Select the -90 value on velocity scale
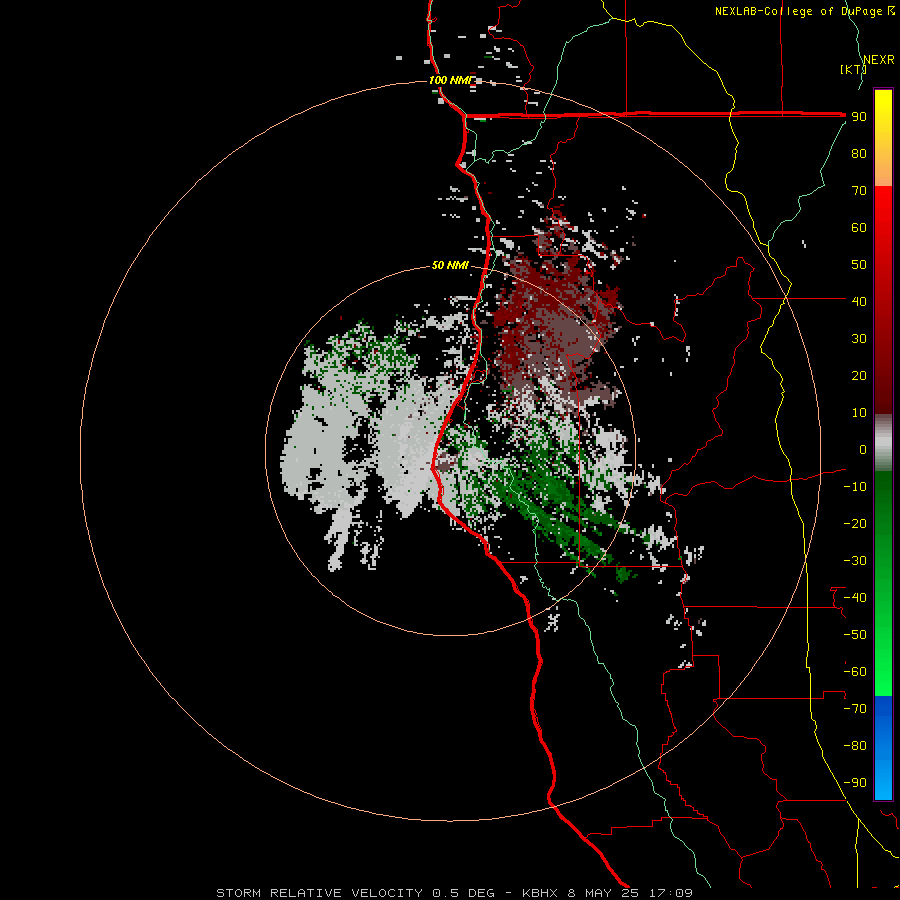Viewport: 900px width, 900px height. (x=855, y=783)
